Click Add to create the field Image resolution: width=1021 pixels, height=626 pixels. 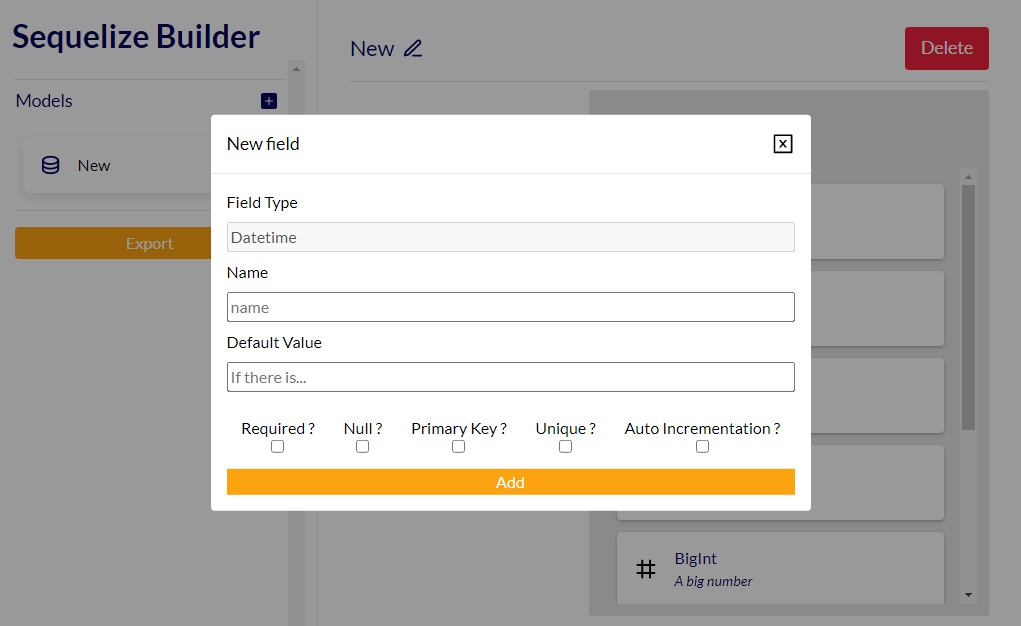pyautogui.click(x=510, y=482)
